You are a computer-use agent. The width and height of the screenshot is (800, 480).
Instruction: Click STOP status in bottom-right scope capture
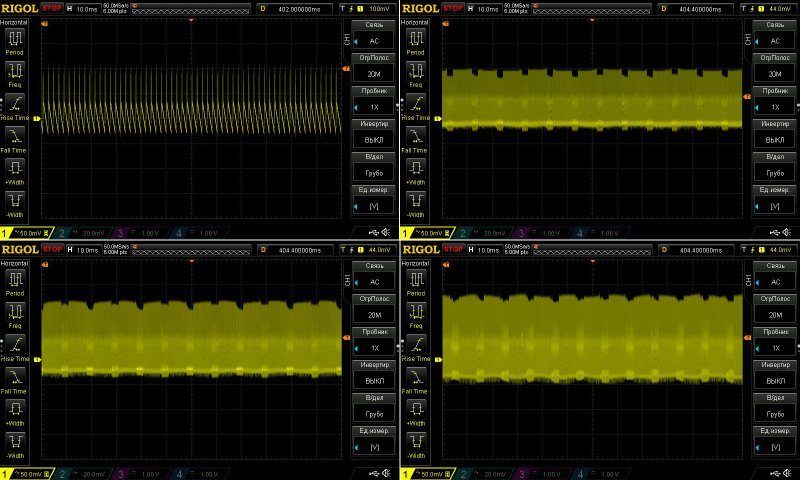pyautogui.click(x=453, y=249)
